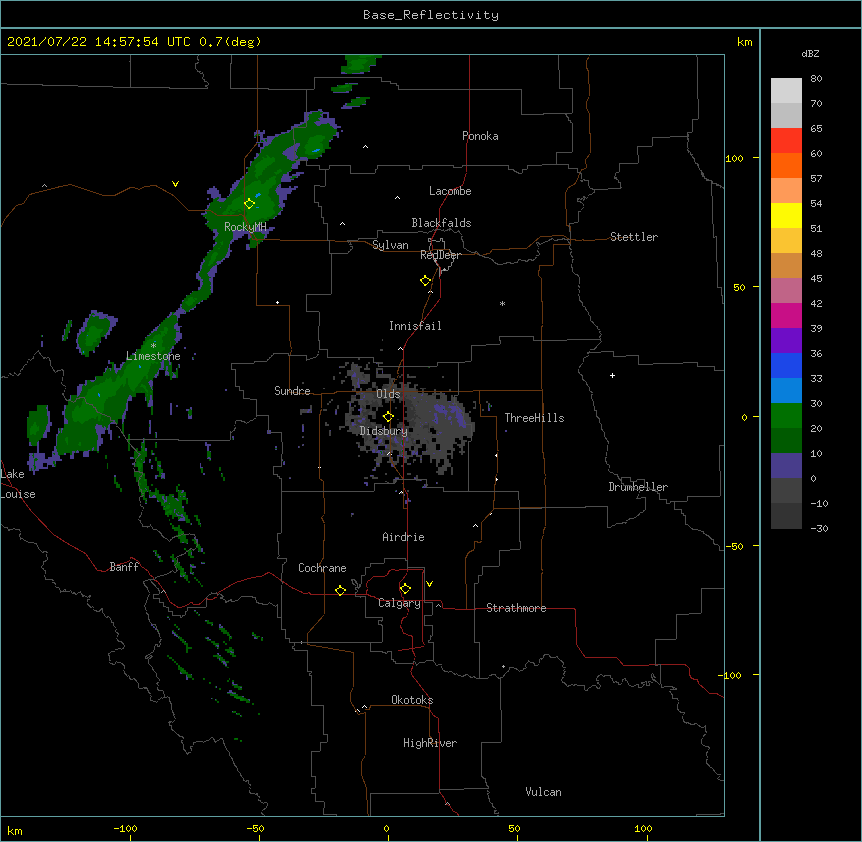Click the asterisk marker above Limestone

[153, 345]
